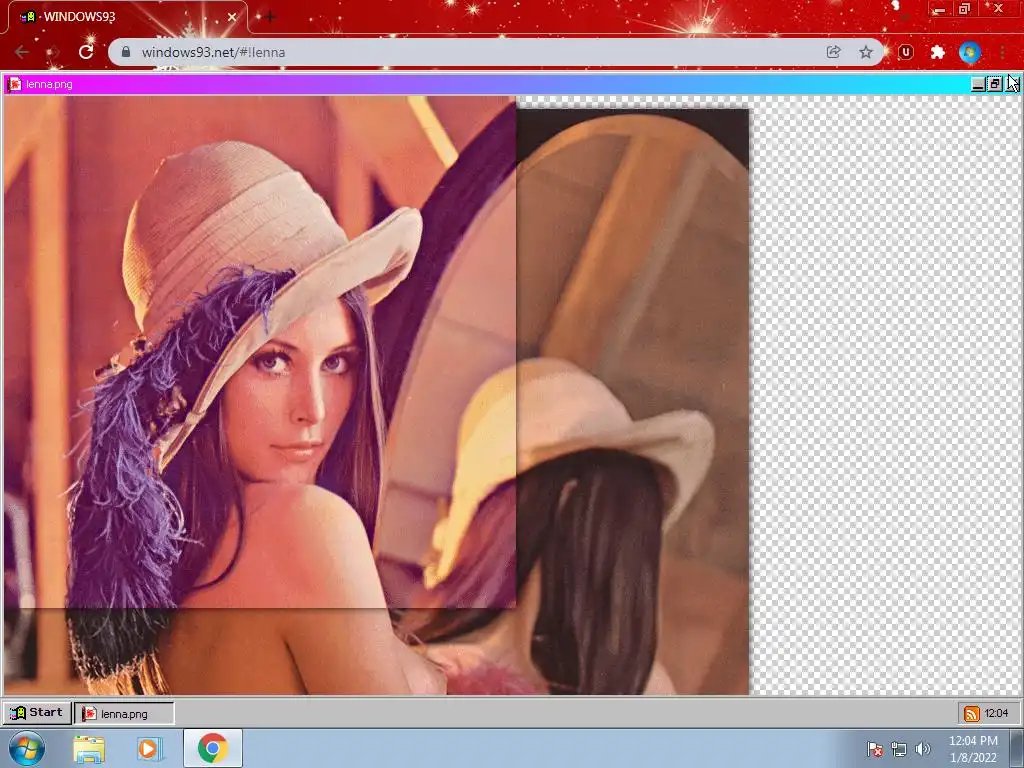Screen dimensions: 1024x768
Task: Share this page via the share icon
Action: click(833, 52)
